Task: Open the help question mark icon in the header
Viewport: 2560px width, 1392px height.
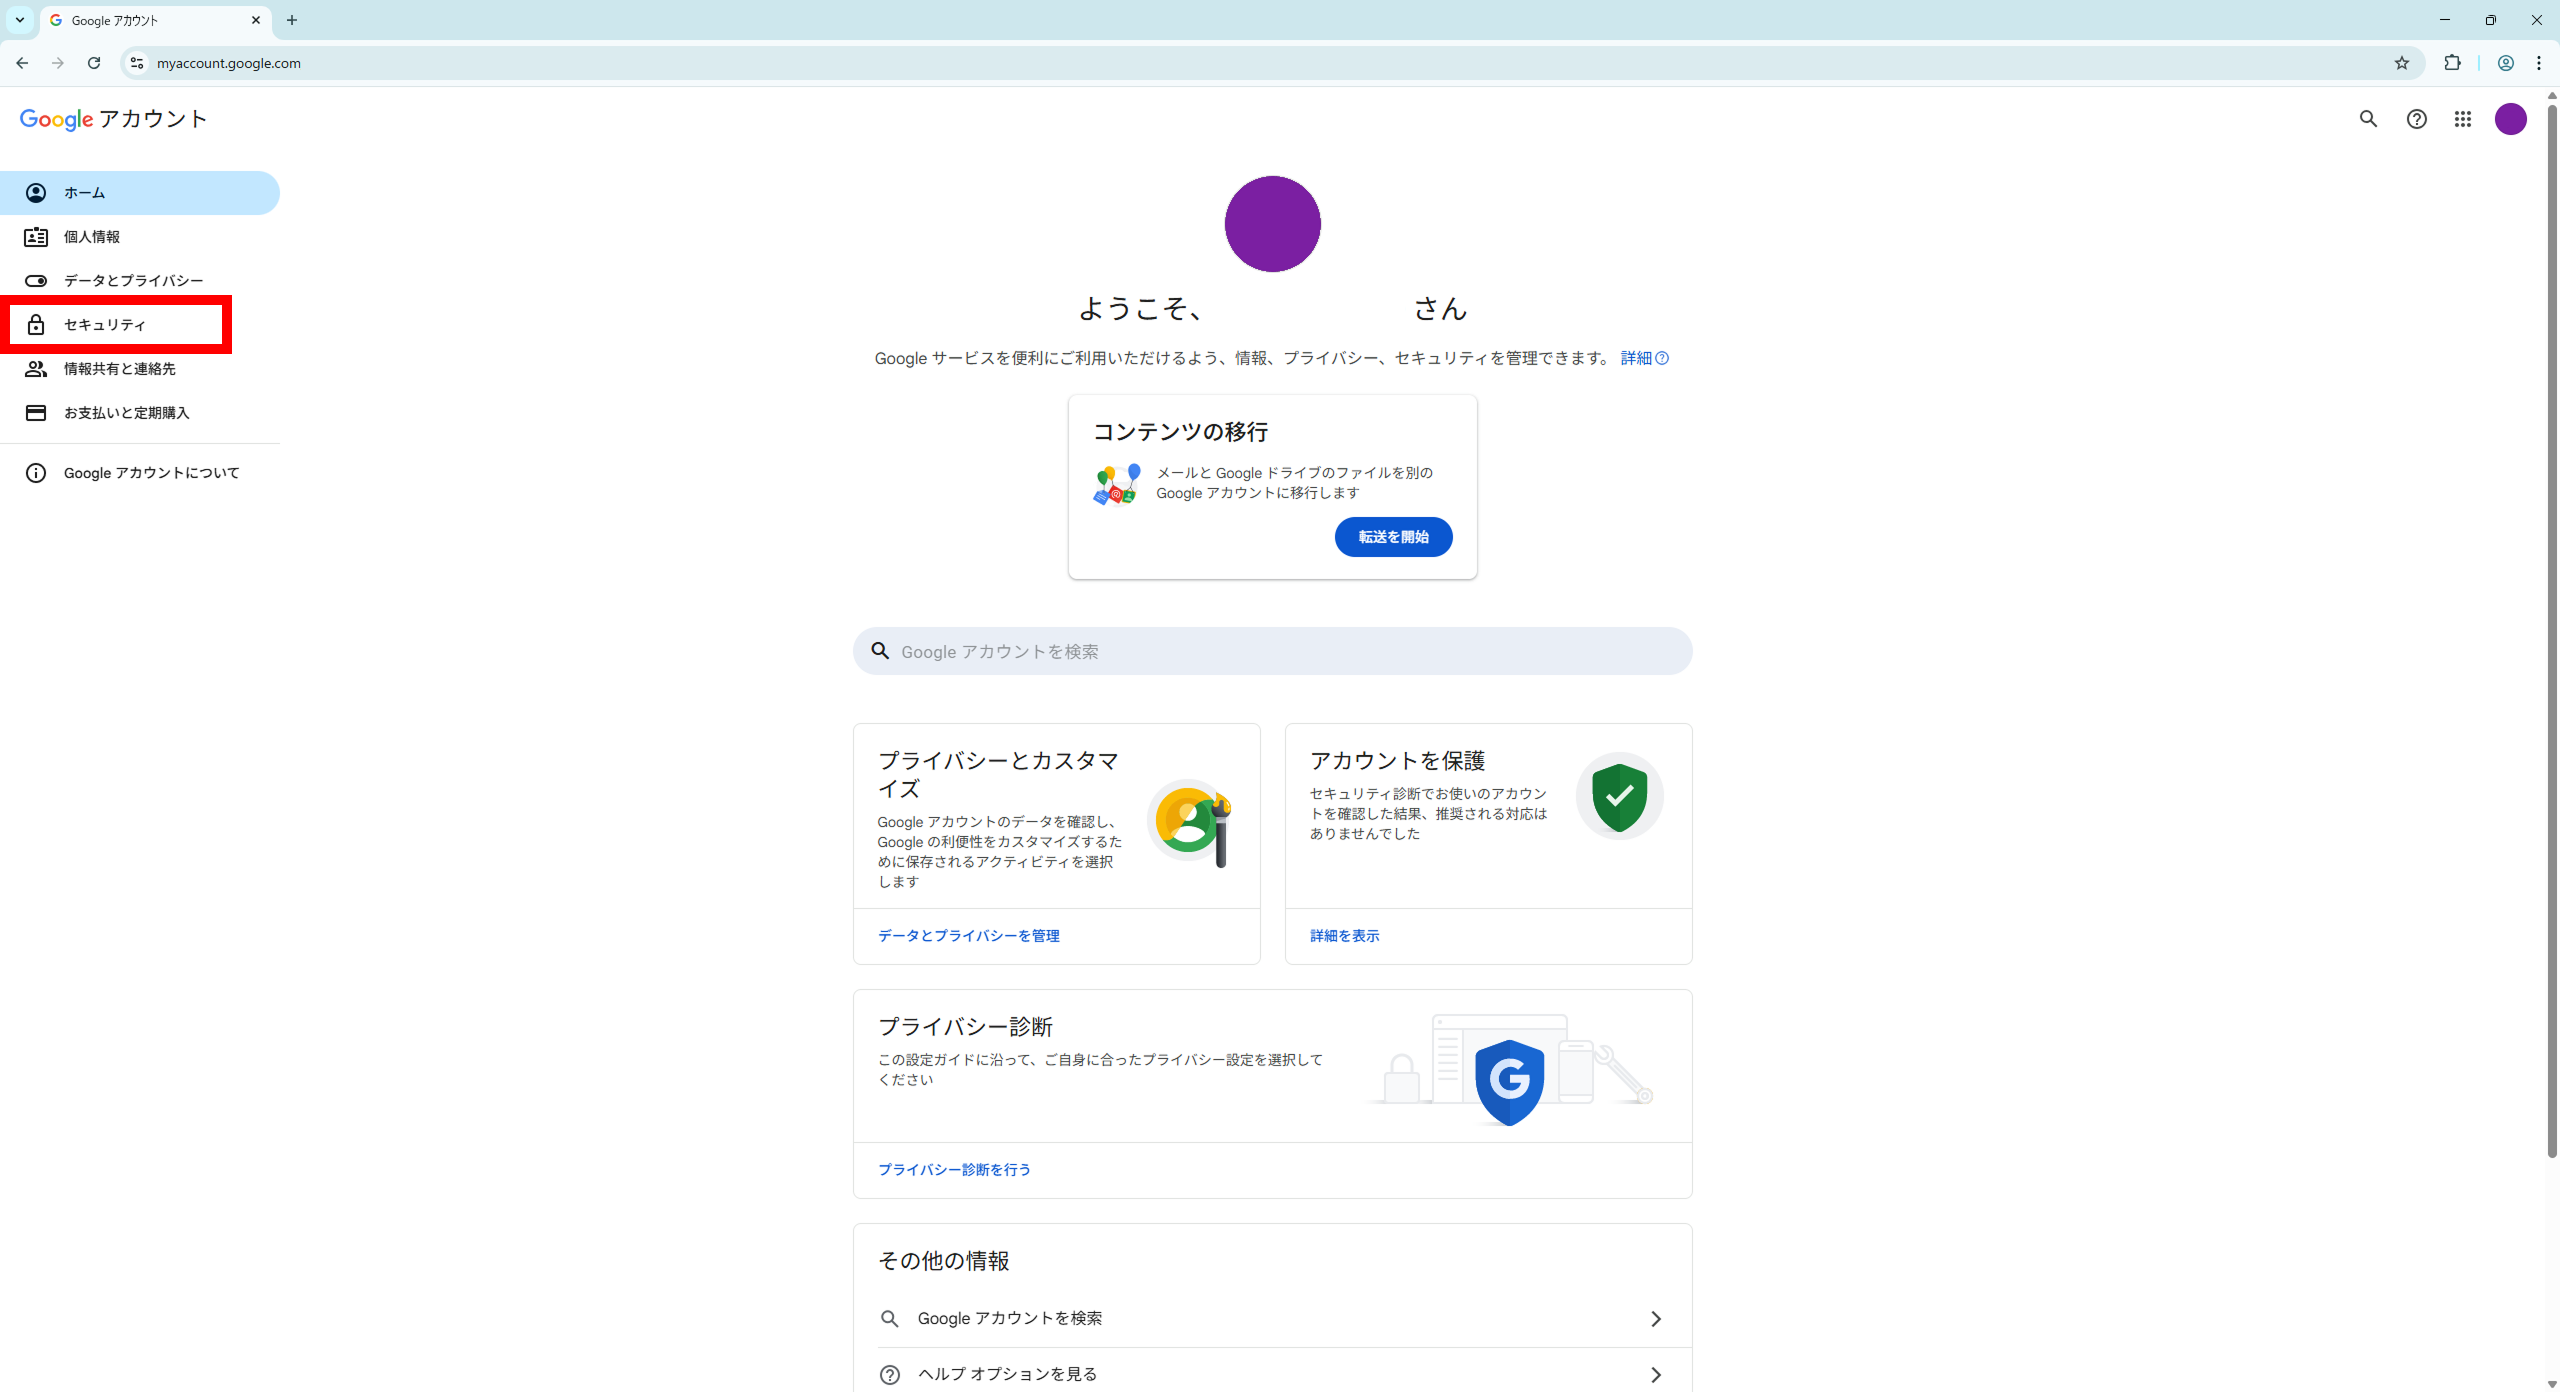Action: 2416,119
